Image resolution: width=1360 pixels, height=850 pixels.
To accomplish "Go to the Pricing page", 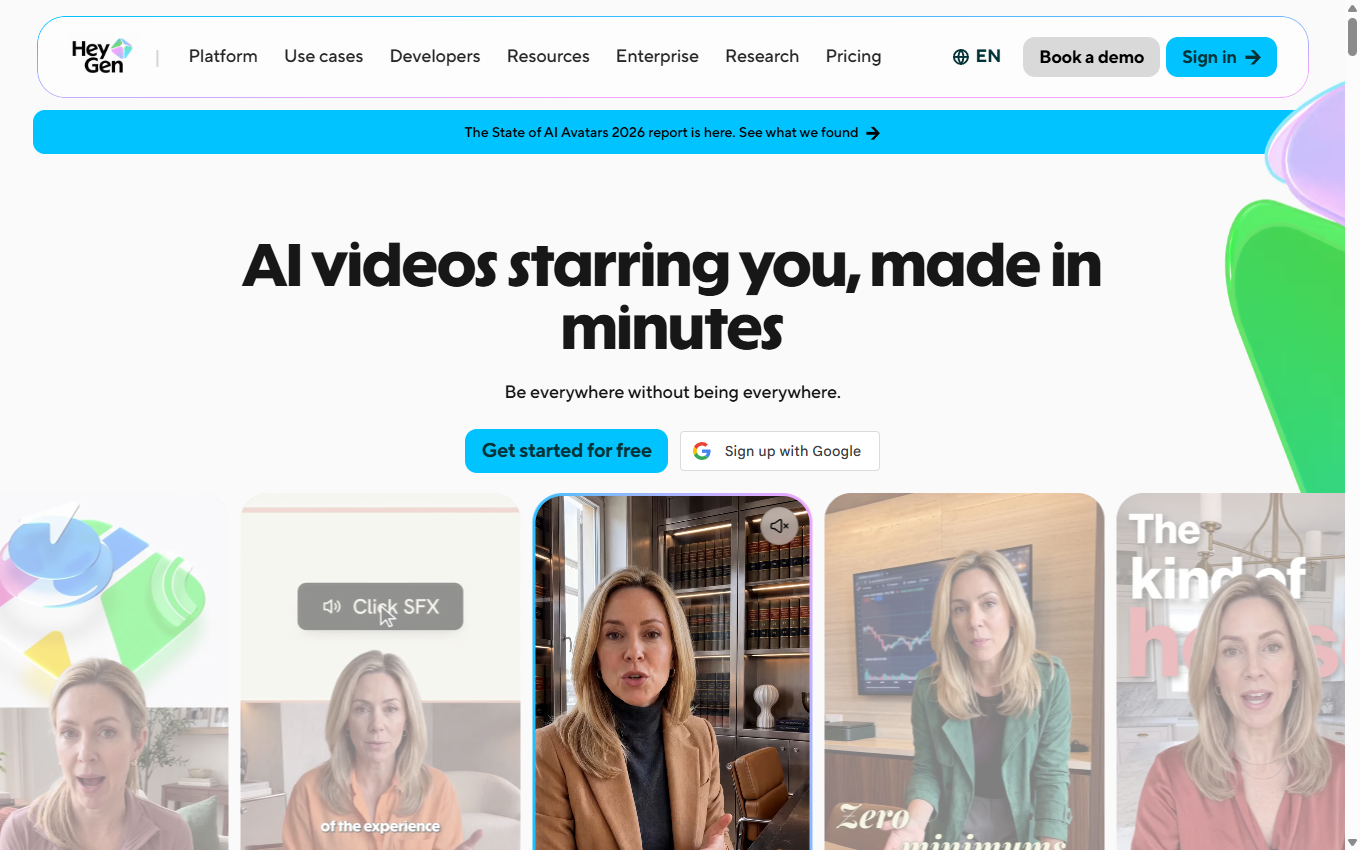I will point(853,56).
